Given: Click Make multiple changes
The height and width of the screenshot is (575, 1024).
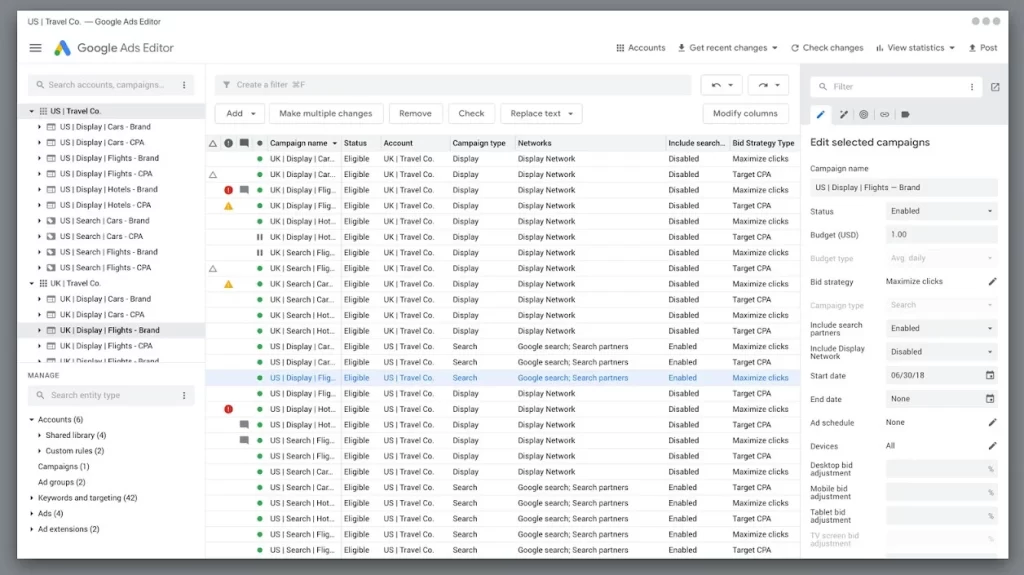Looking at the screenshot, I should coord(325,114).
